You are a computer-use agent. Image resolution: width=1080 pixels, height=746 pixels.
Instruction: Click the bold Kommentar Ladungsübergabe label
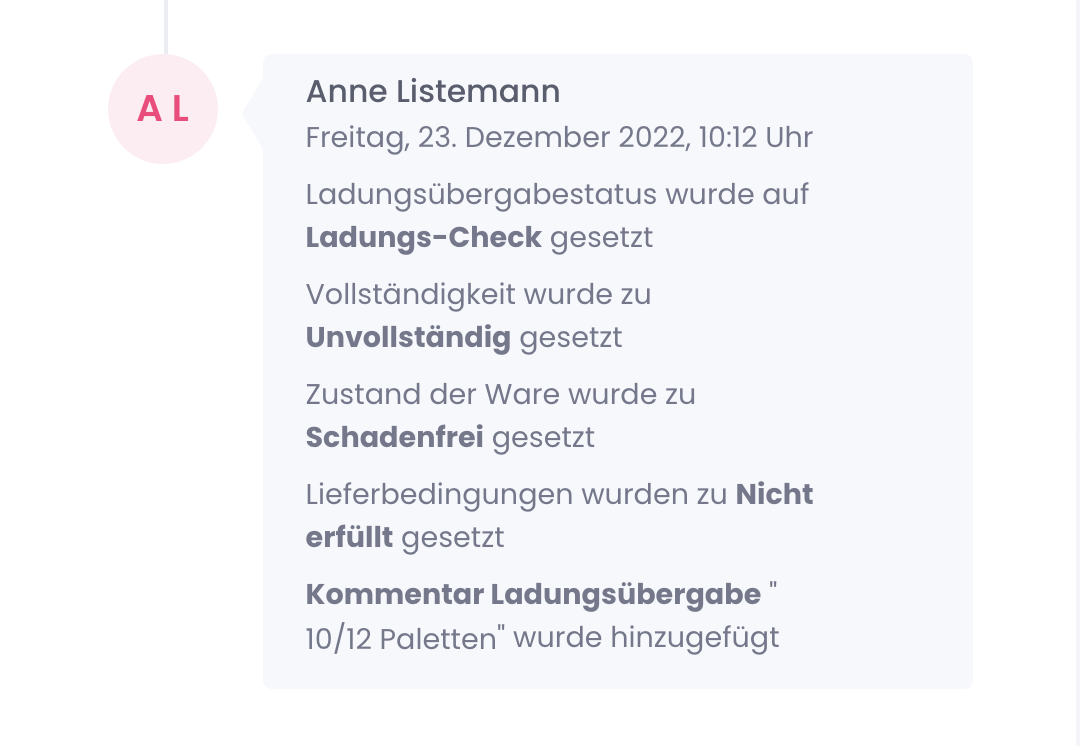pos(533,594)
